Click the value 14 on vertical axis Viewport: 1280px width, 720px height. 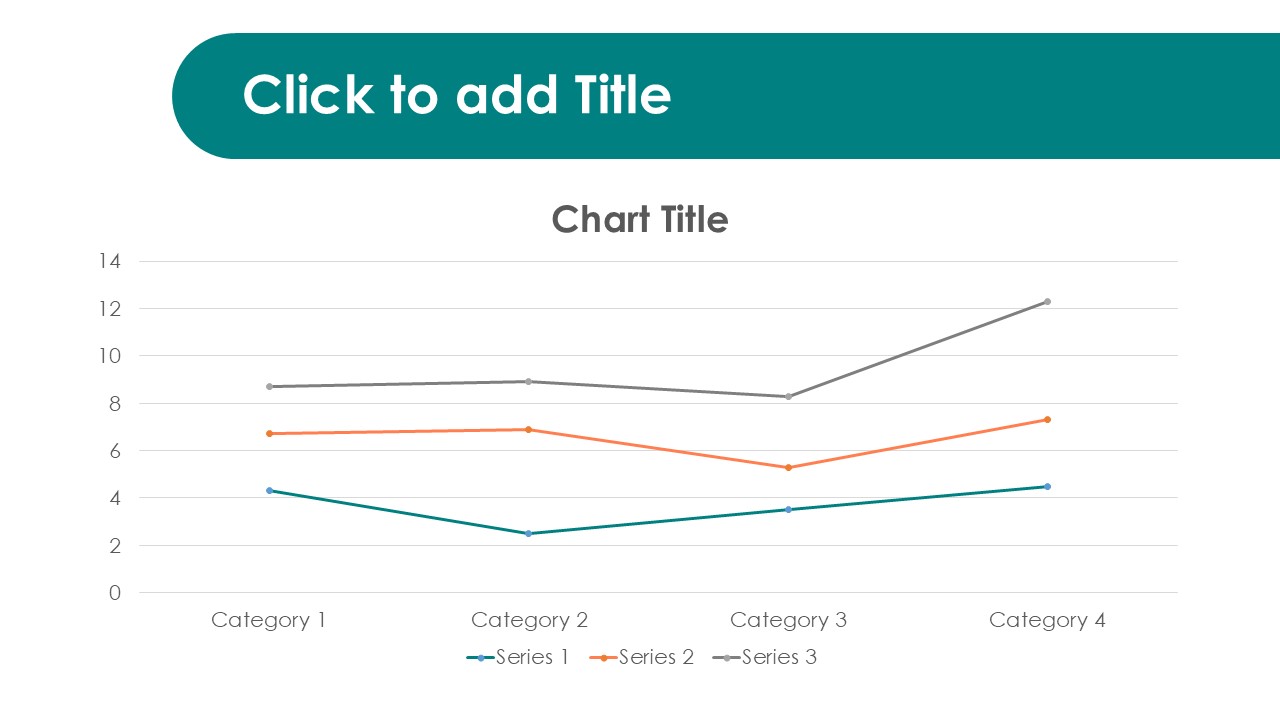coord(109,261)
